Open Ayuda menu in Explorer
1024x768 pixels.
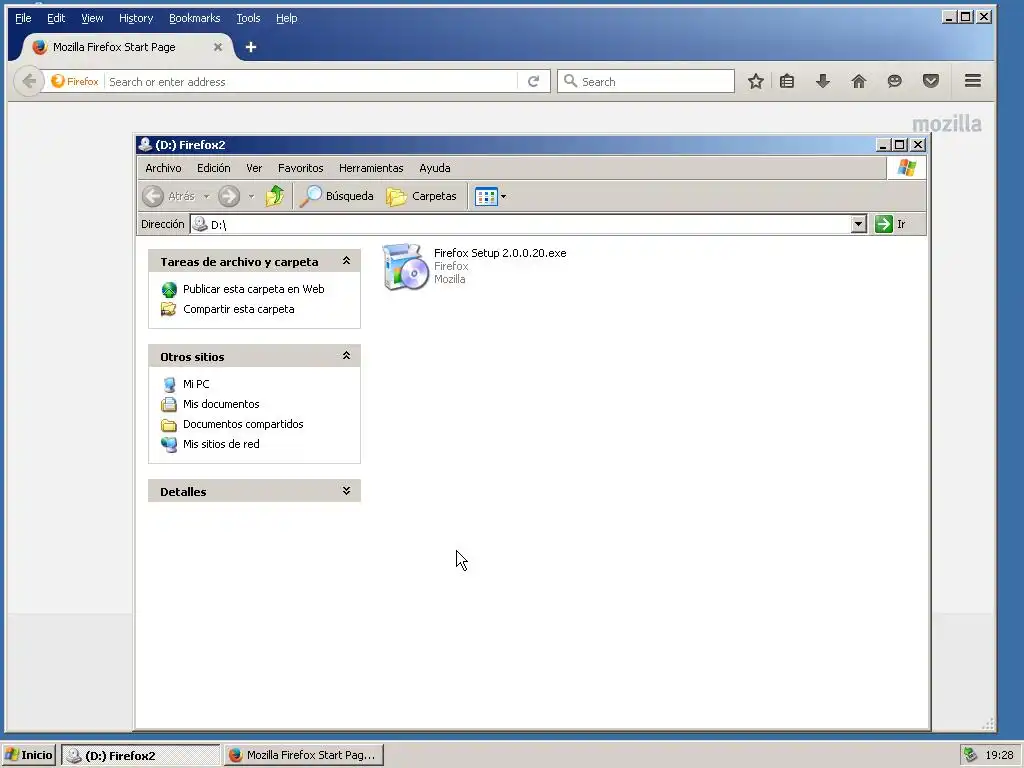(x=435, y=168)
